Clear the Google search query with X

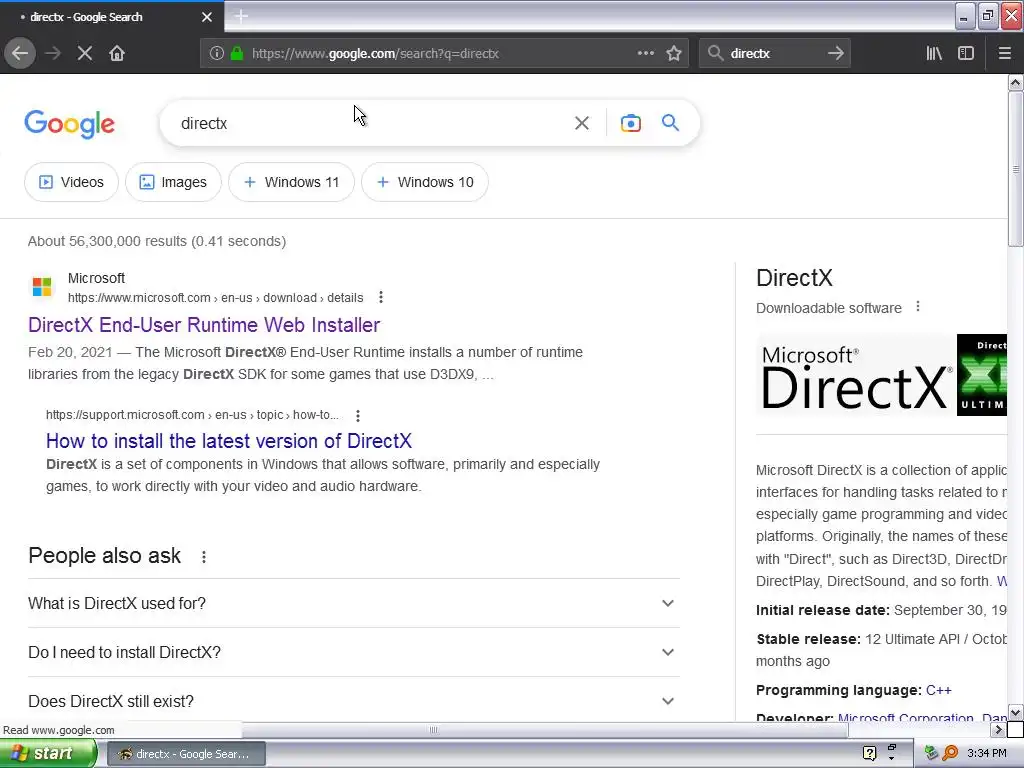click(581, 123)
